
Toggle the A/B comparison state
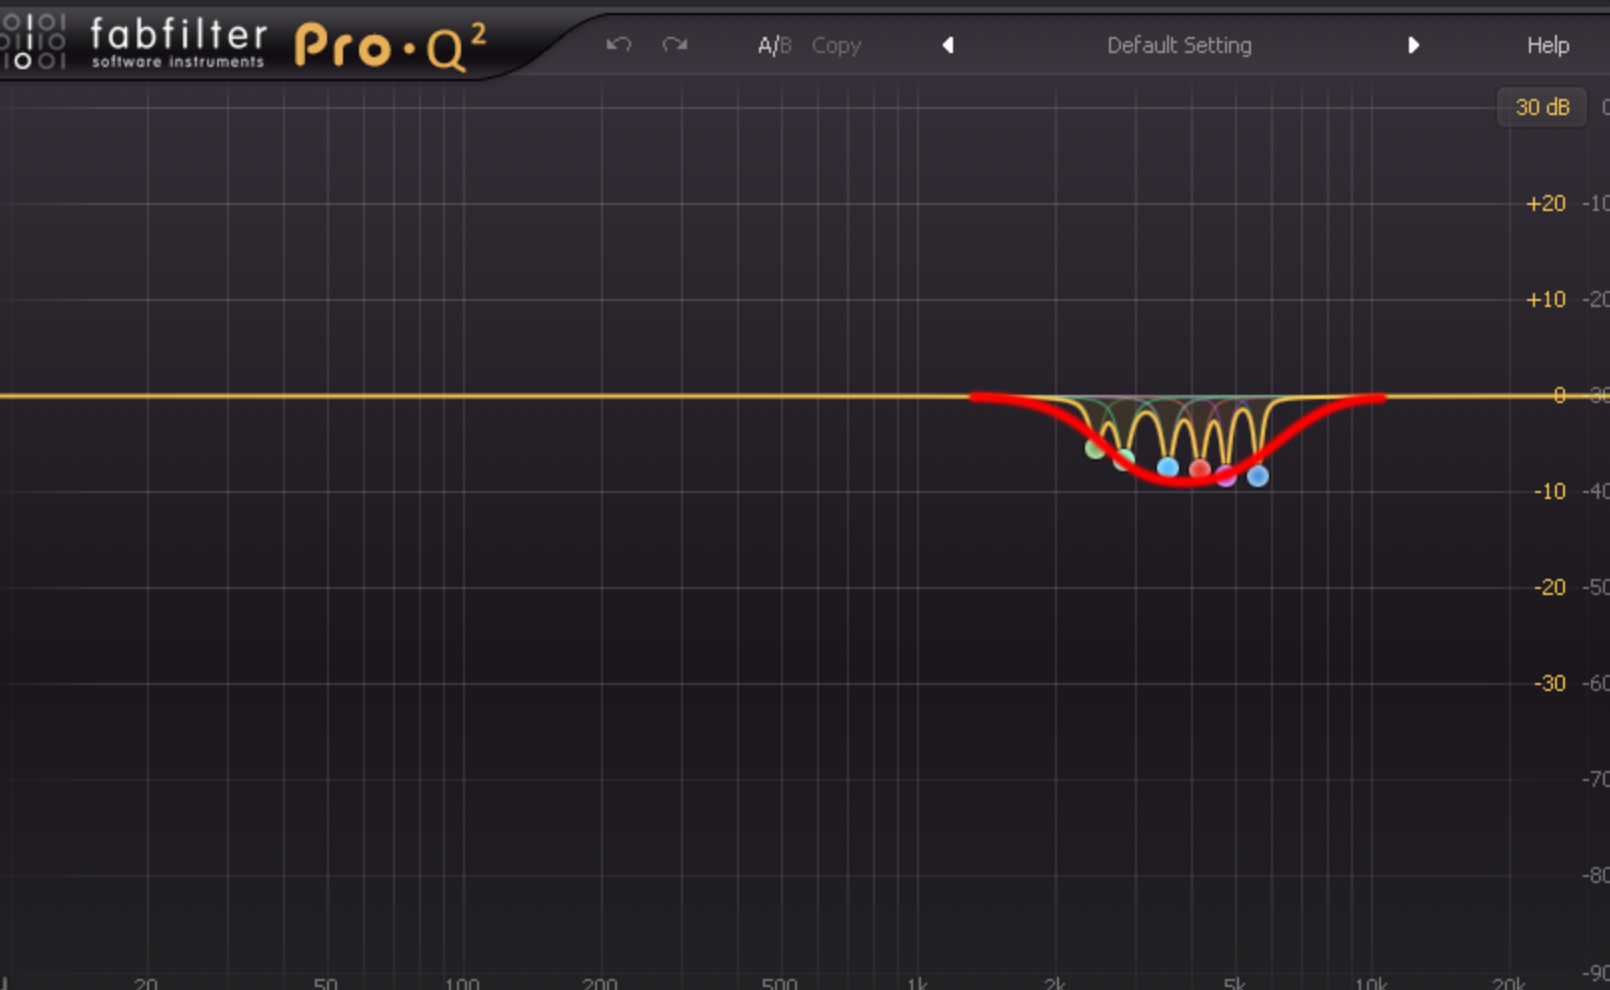pos(774,45)
